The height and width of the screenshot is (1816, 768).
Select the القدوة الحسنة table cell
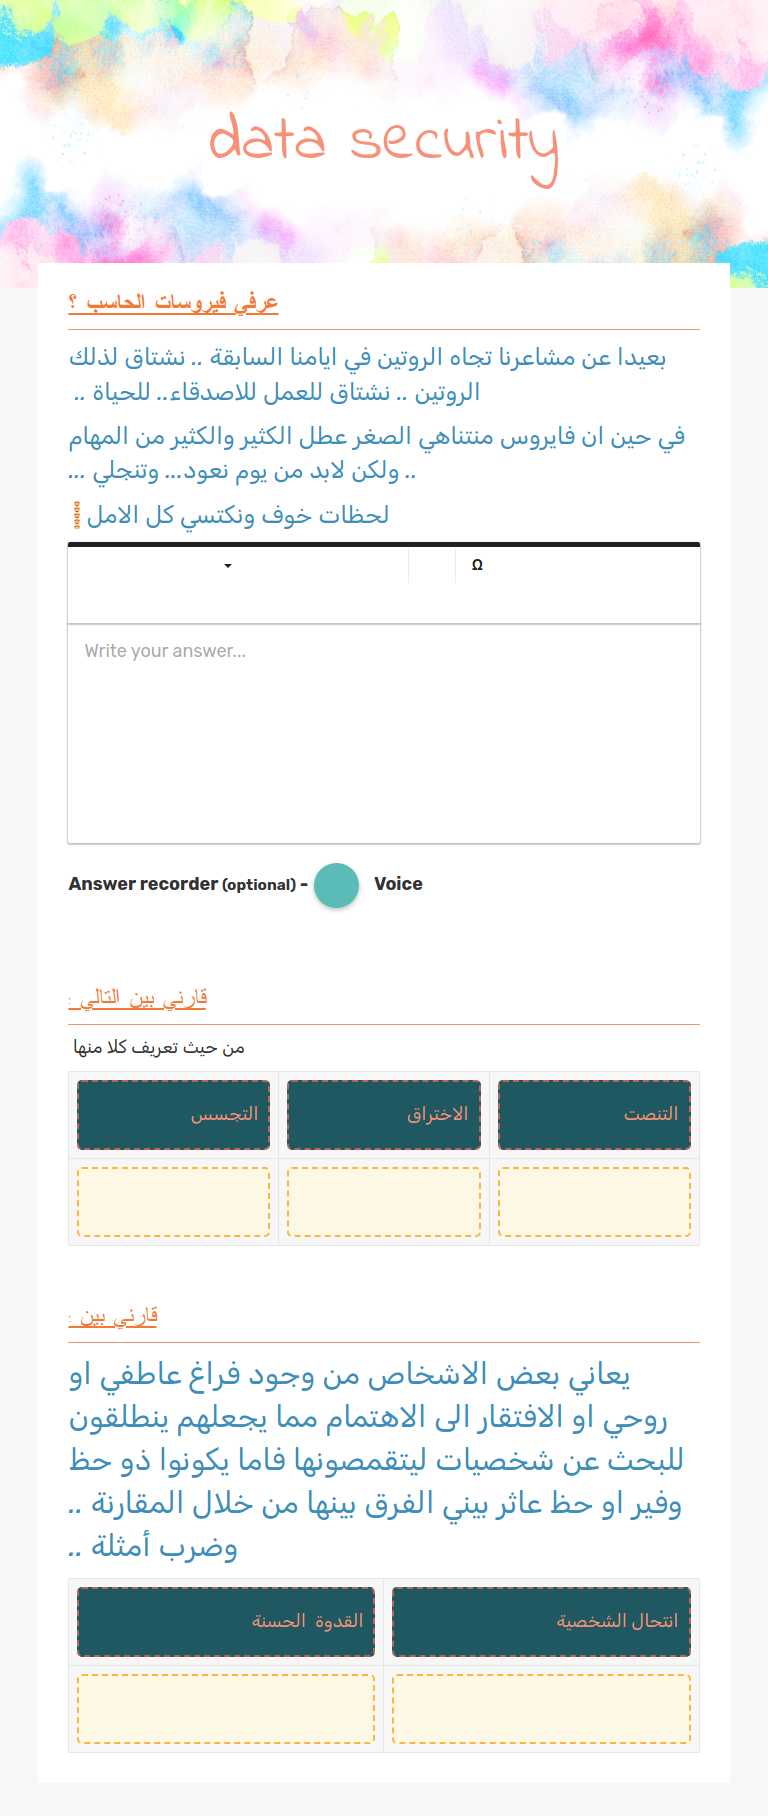pos(225,1622)
